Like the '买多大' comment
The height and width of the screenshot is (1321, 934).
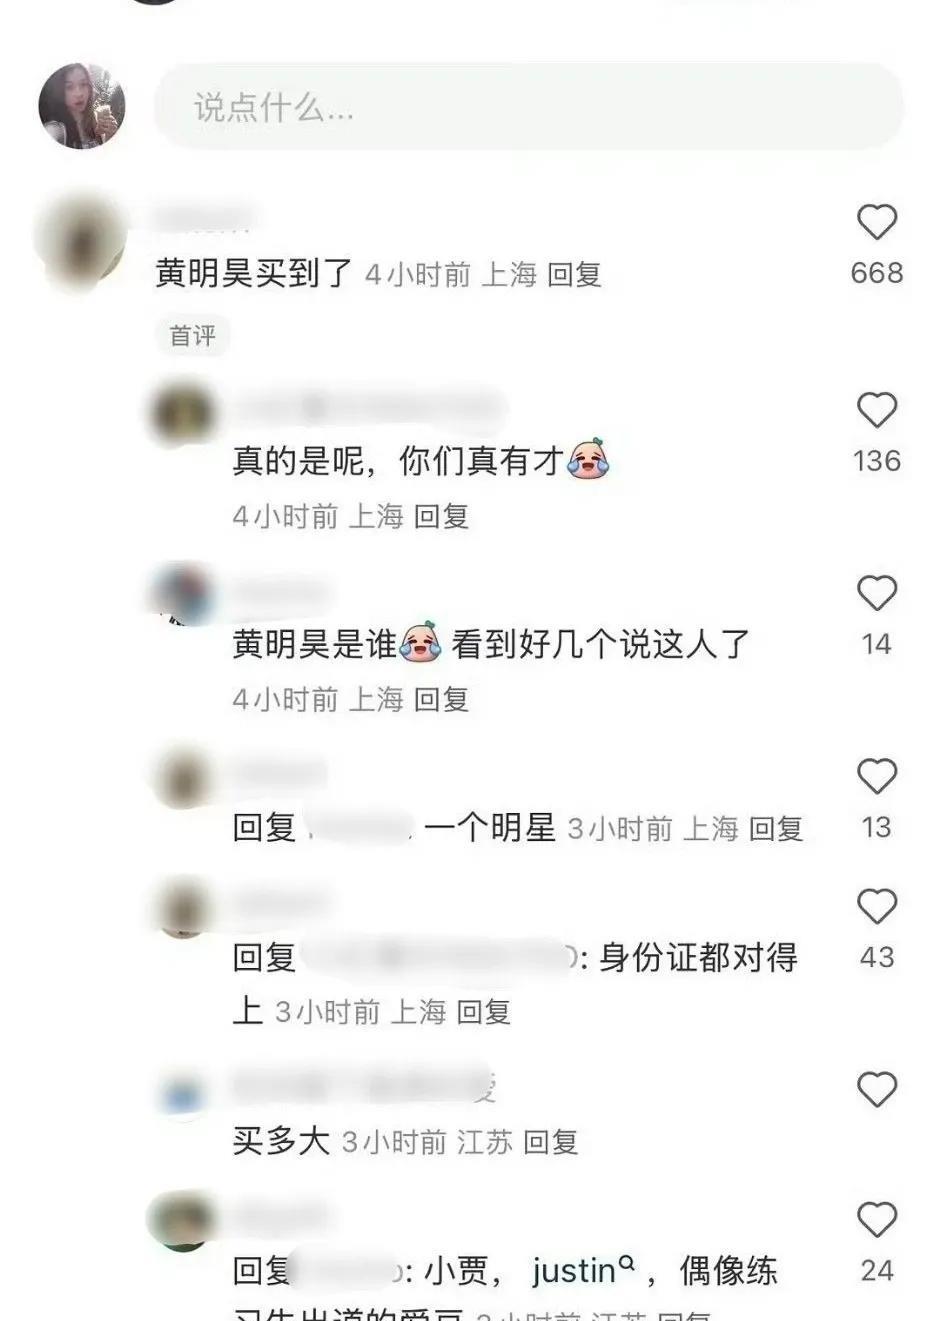click(877, 1089)
